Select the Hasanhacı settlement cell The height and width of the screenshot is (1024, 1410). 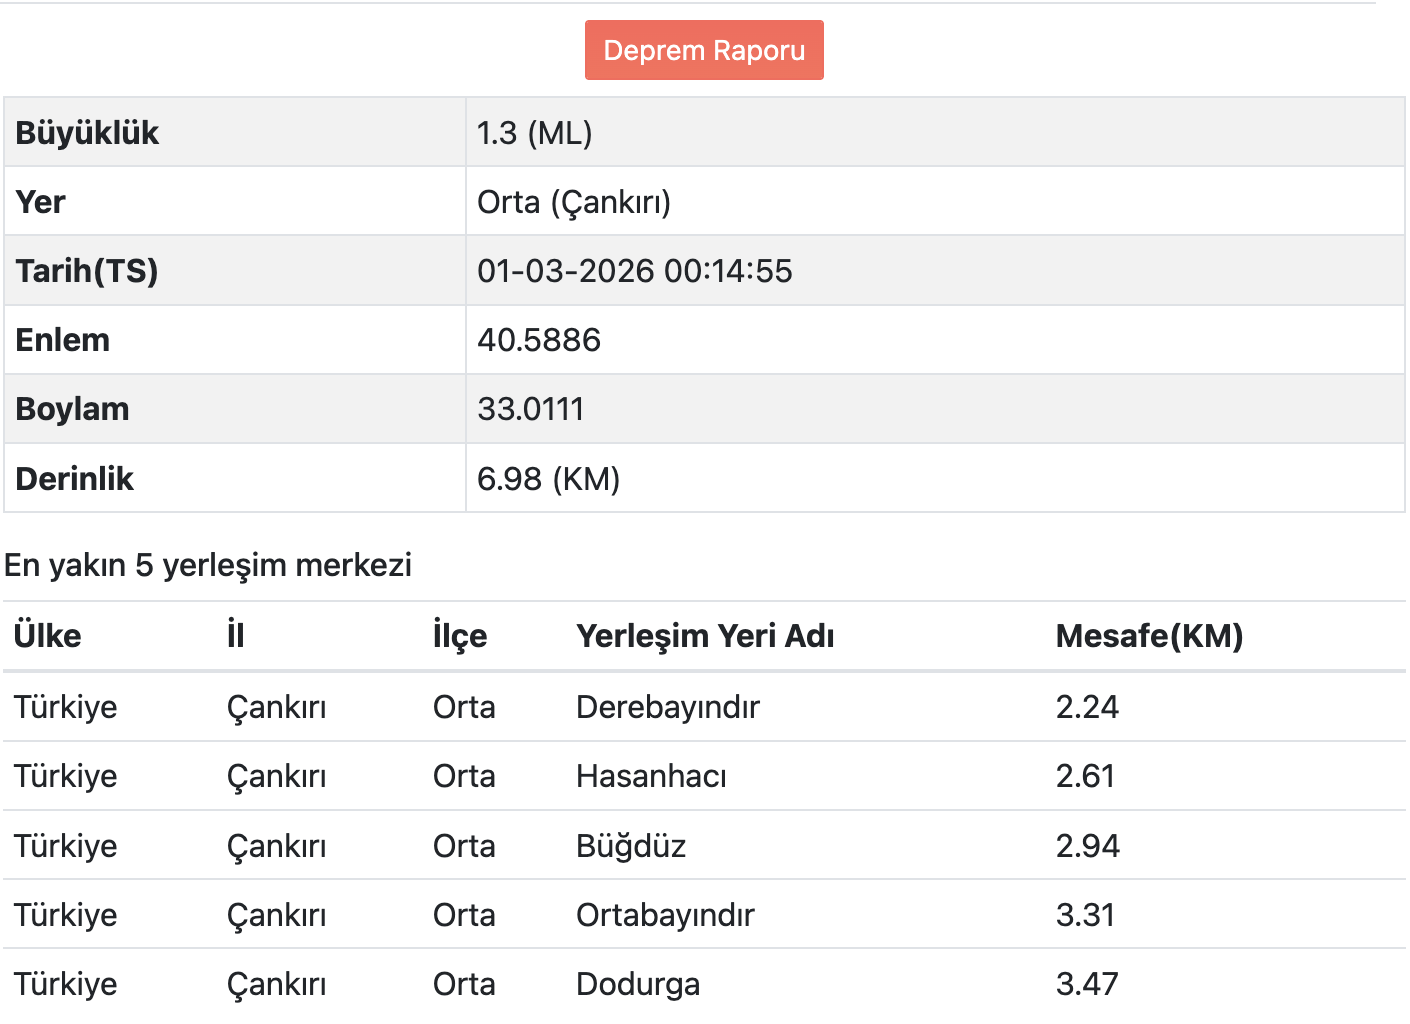(651, 776)
